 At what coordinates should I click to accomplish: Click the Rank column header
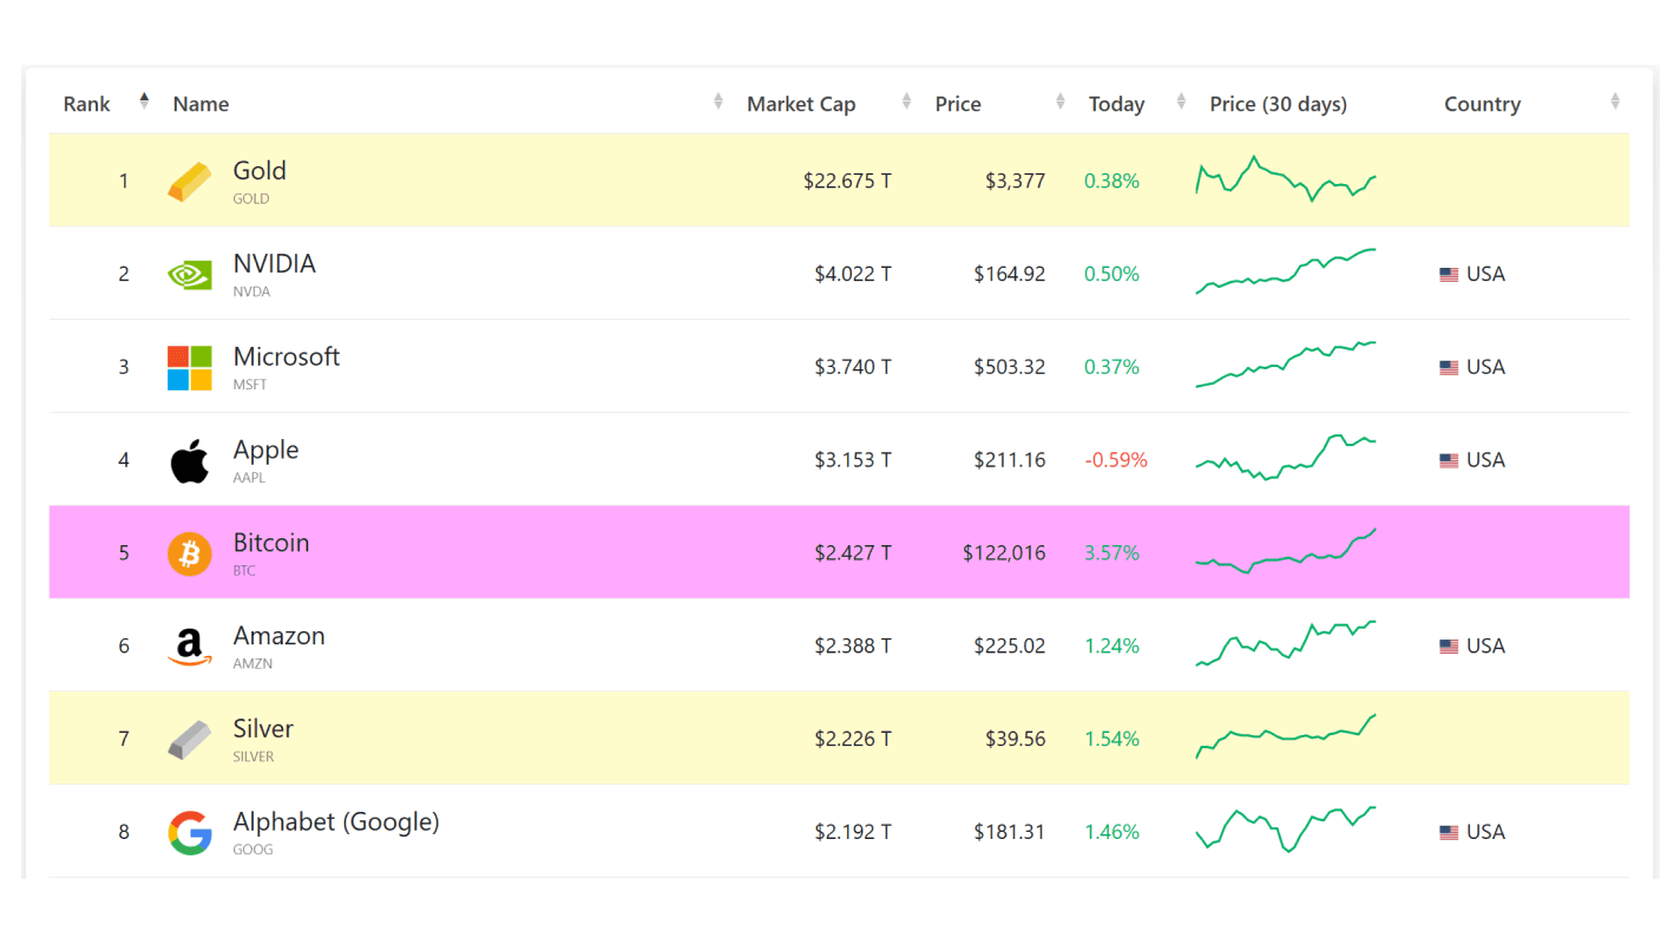(86, 104)
